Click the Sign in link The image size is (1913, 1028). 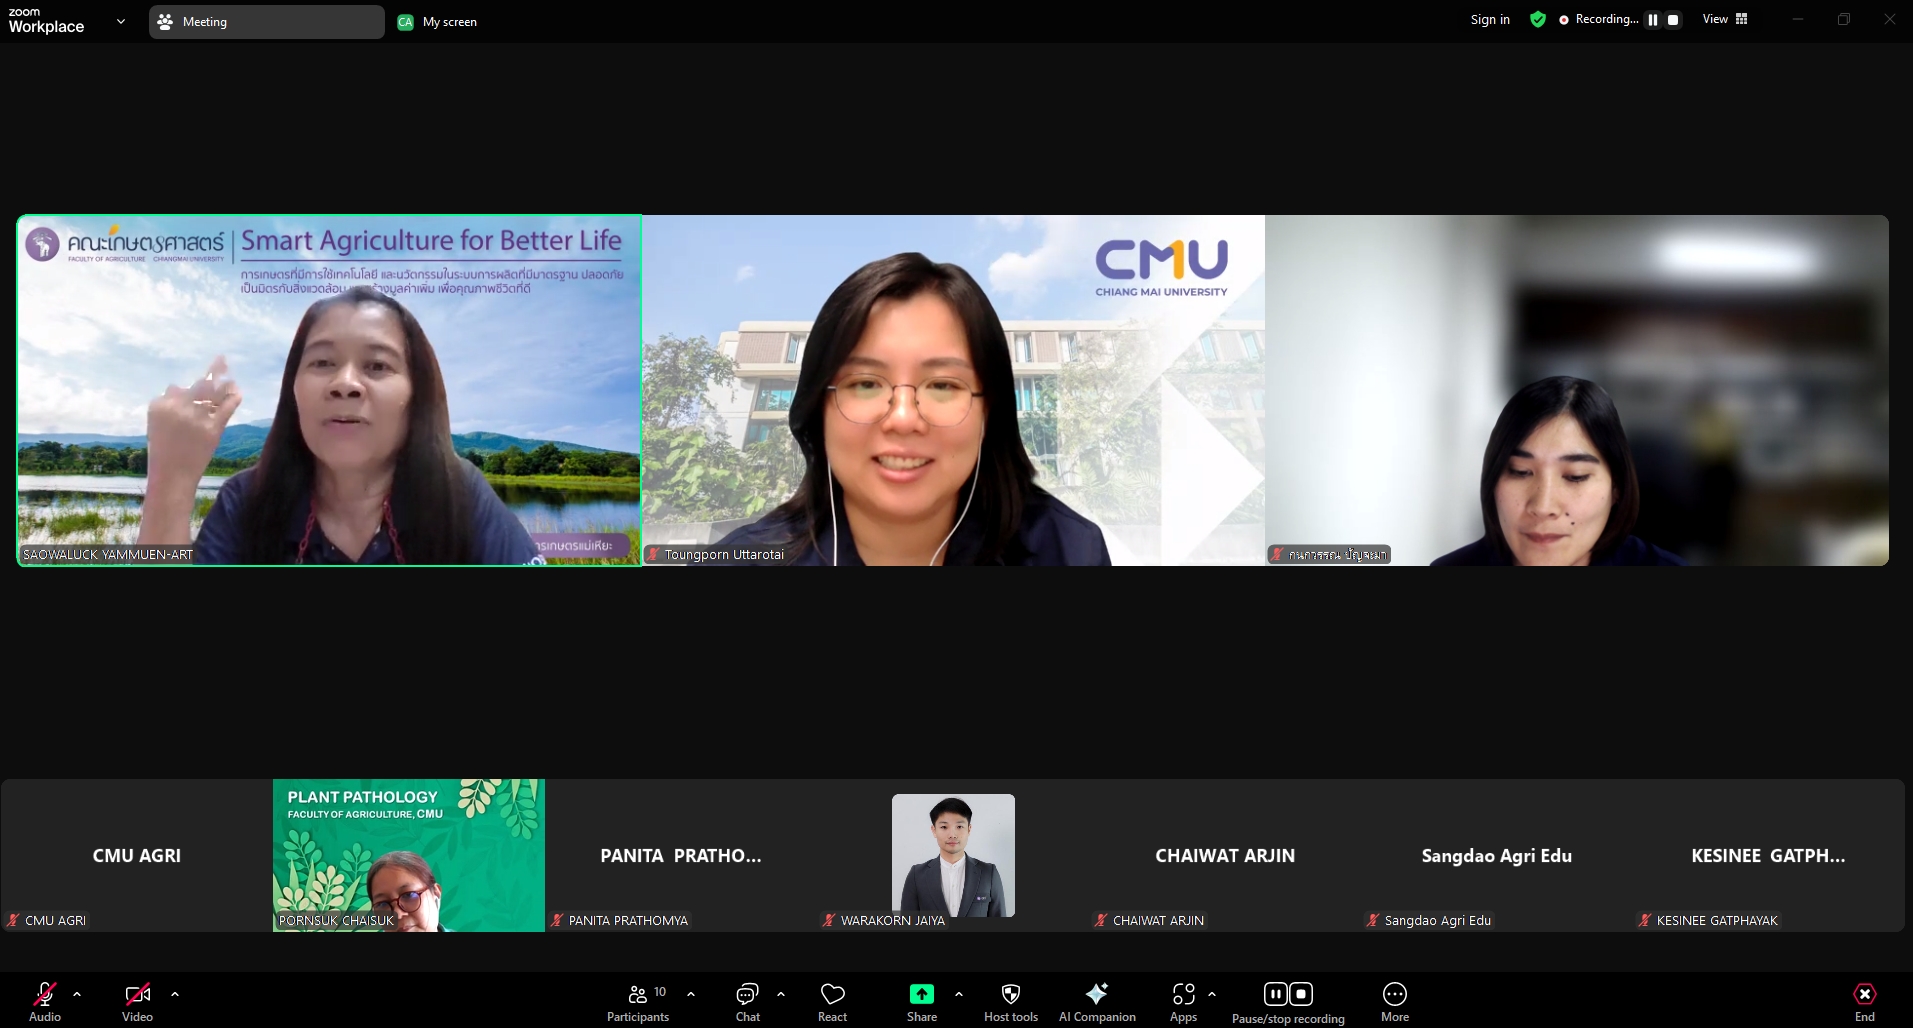1490,19
